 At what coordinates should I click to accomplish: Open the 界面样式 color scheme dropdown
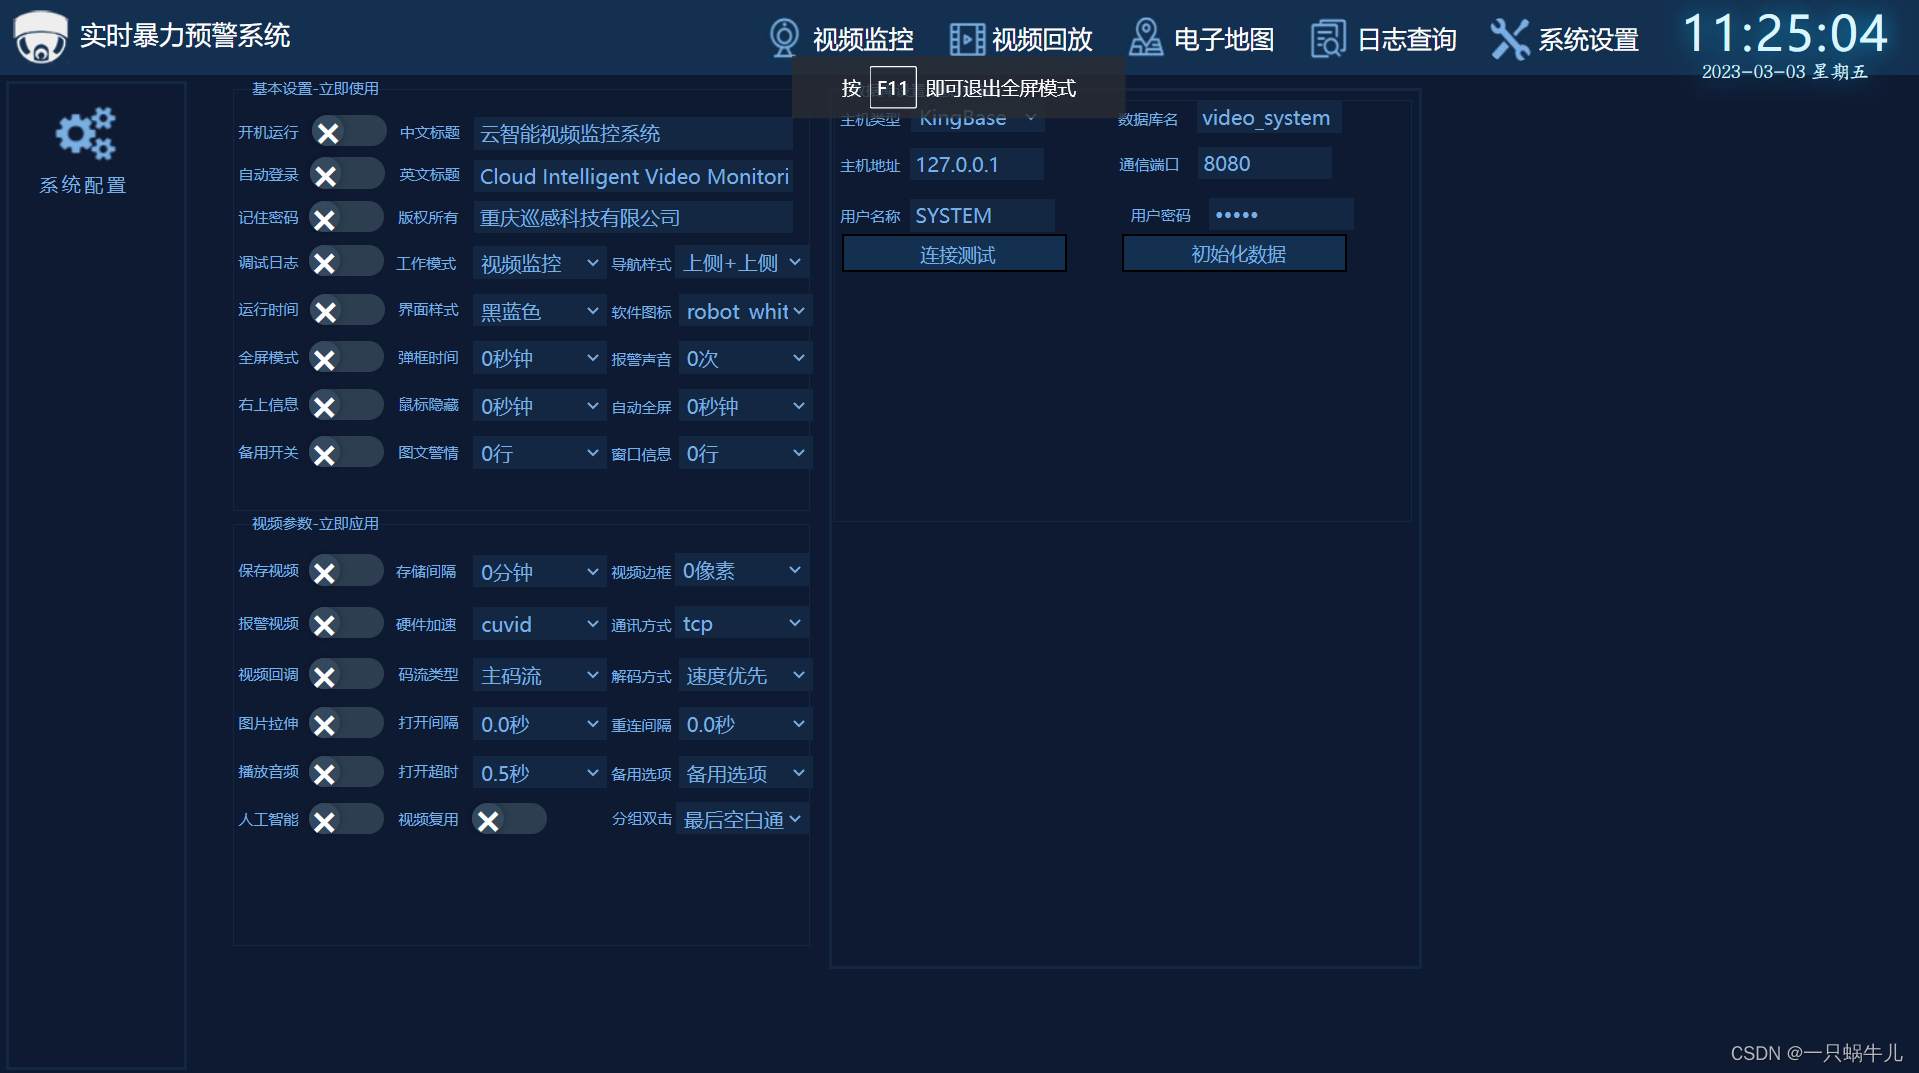click(538, 310)
